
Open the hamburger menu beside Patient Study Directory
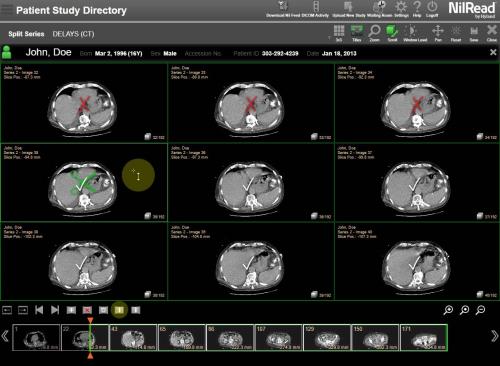(x=7, y=9)
